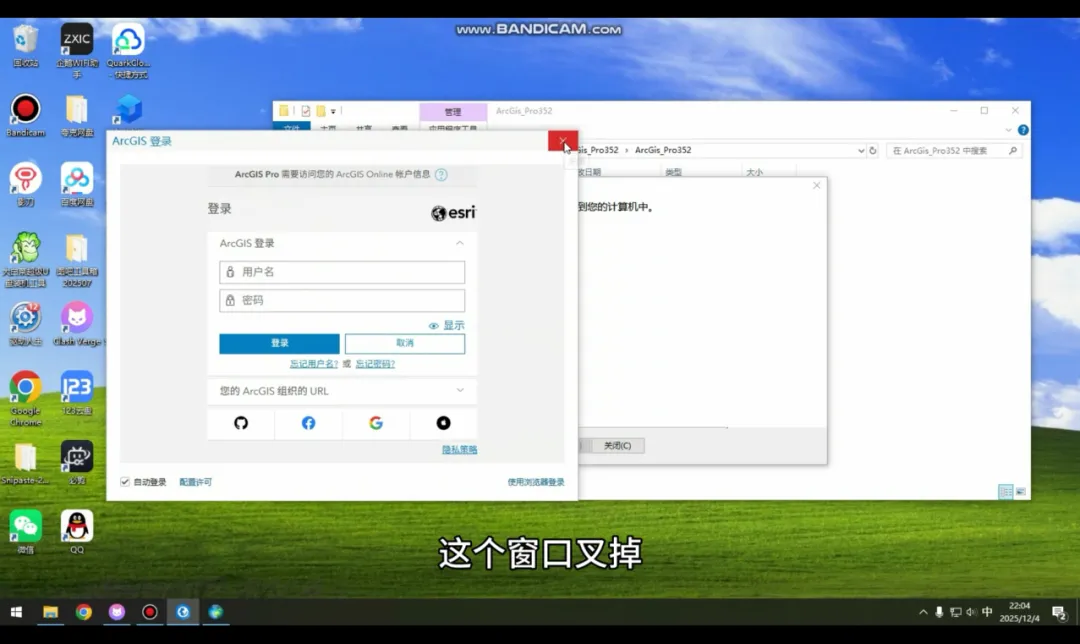The image size is (1080, 644).
Task: Collapse the ArcGIS 登录 section
Action: coord(459,243)
